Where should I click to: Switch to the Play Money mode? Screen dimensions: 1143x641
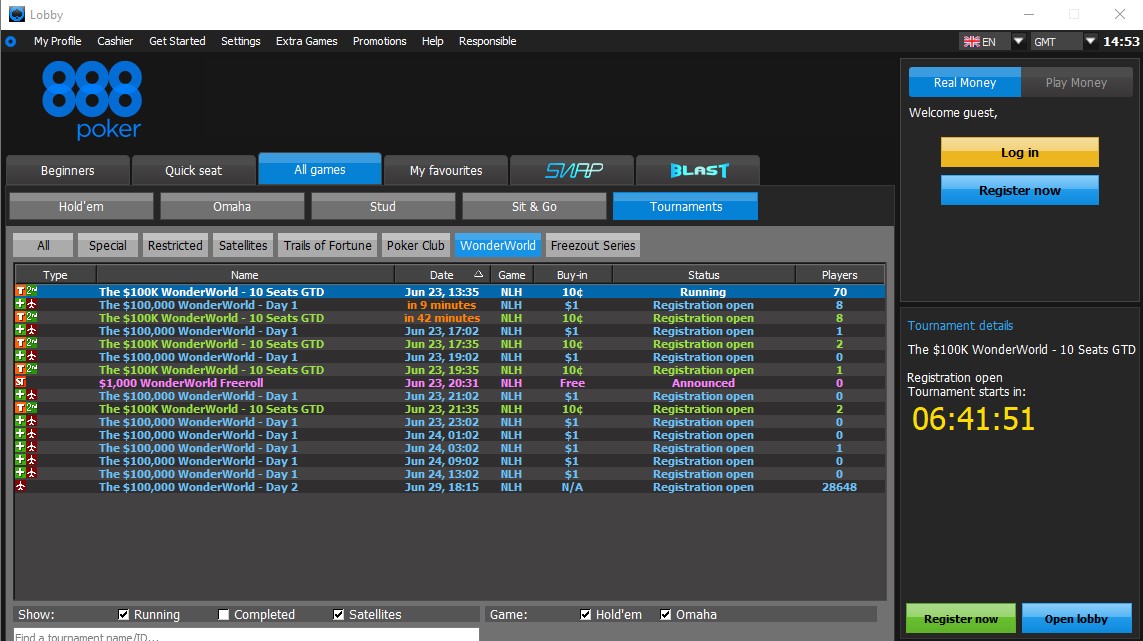[x=1076, y=82]
